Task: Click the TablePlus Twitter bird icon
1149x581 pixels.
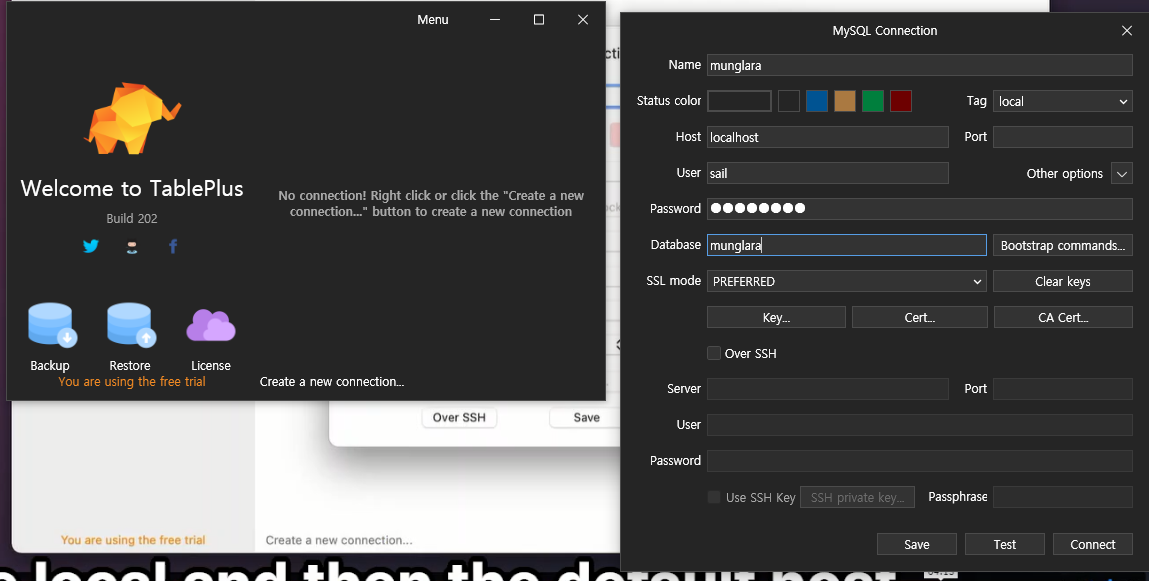Action: point(91,246)
